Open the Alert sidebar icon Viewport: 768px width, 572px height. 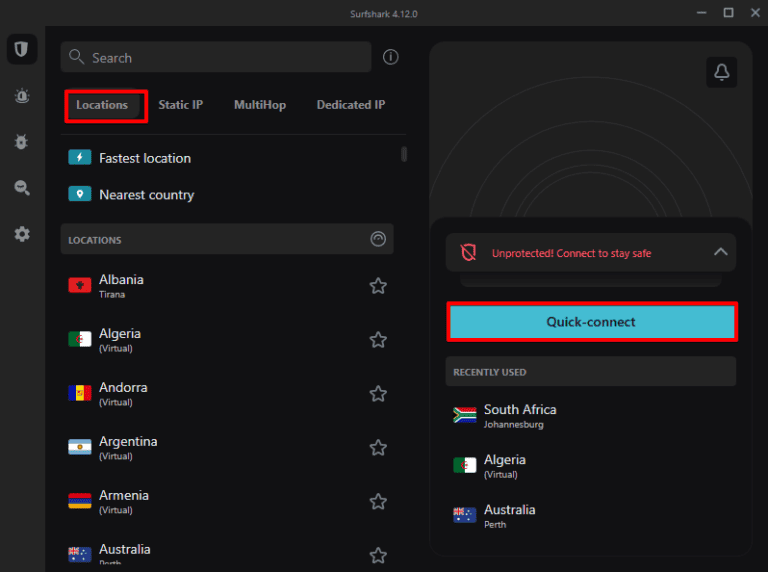tap(21, 95)
